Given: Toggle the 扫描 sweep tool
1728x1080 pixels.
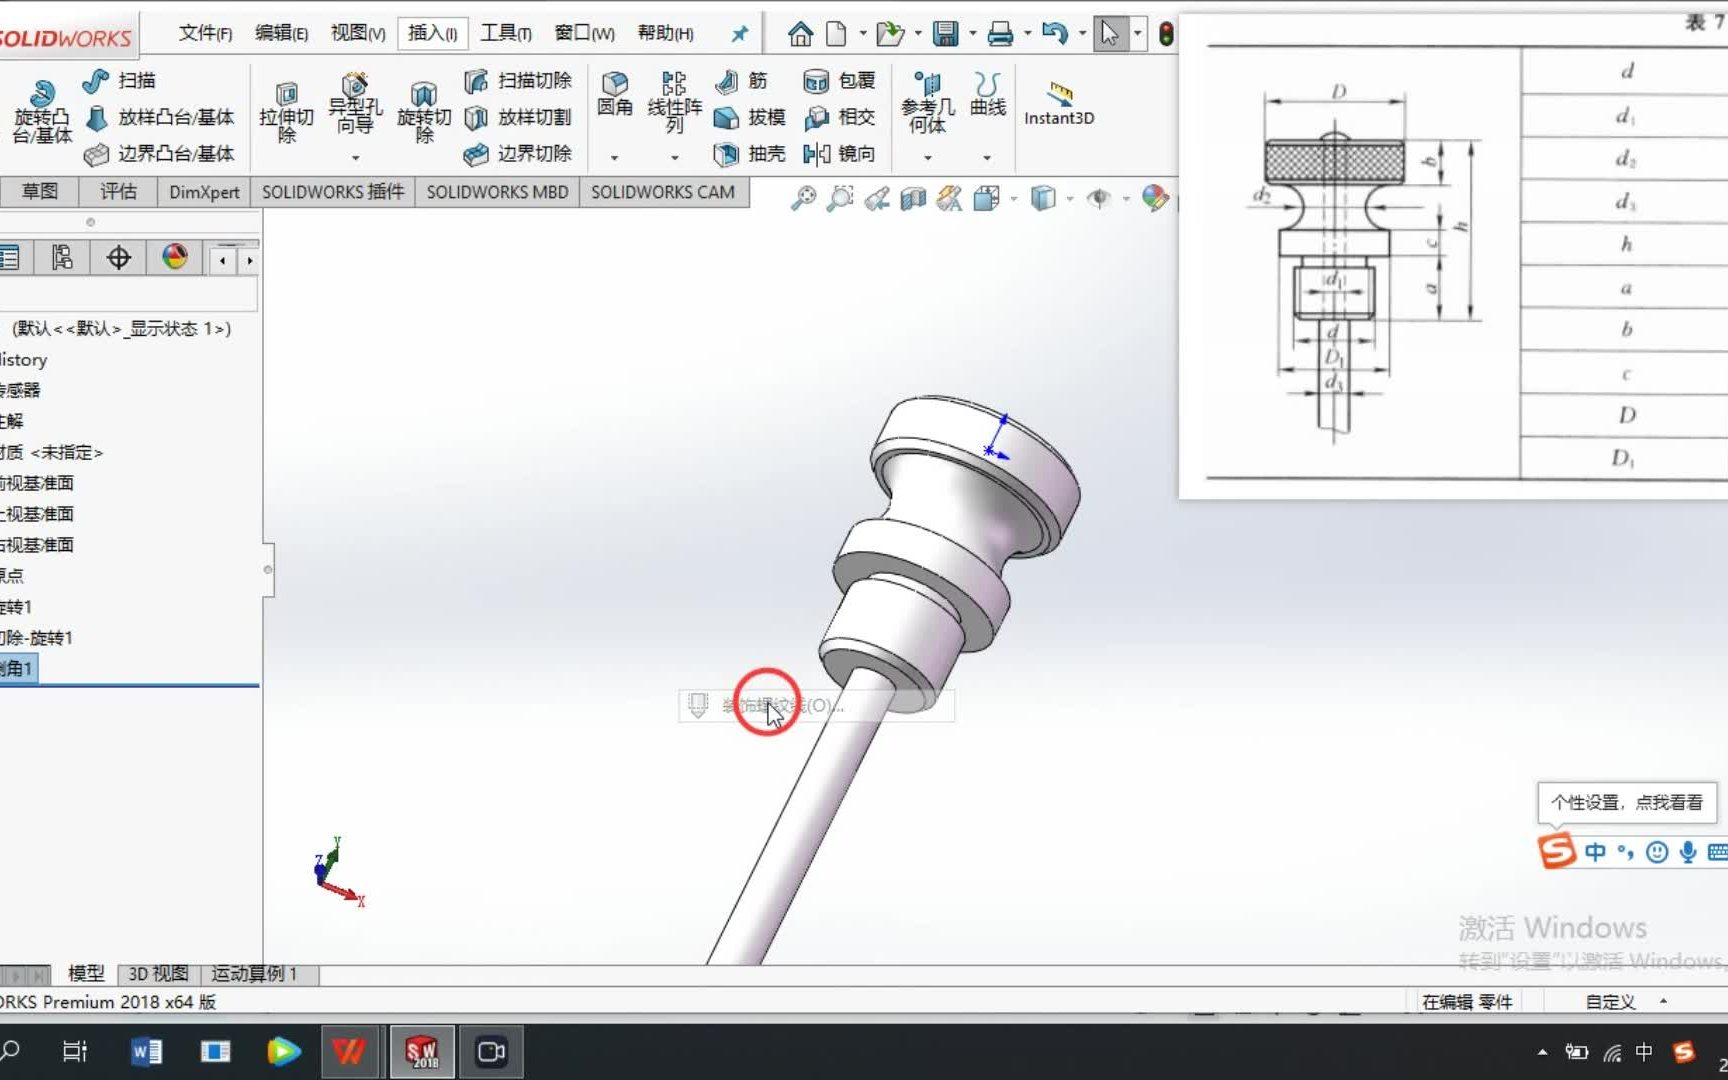Looking at the screenshot, I should pyautogui.click(x=113, y=80).
